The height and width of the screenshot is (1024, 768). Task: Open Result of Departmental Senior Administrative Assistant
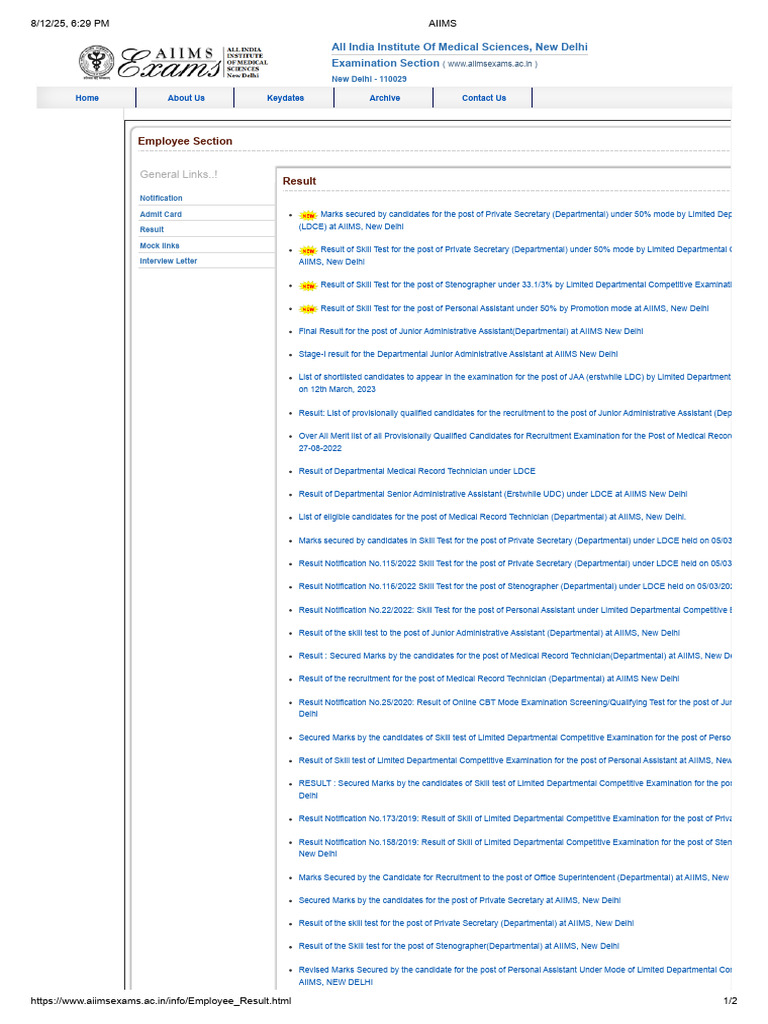[493, 494]
